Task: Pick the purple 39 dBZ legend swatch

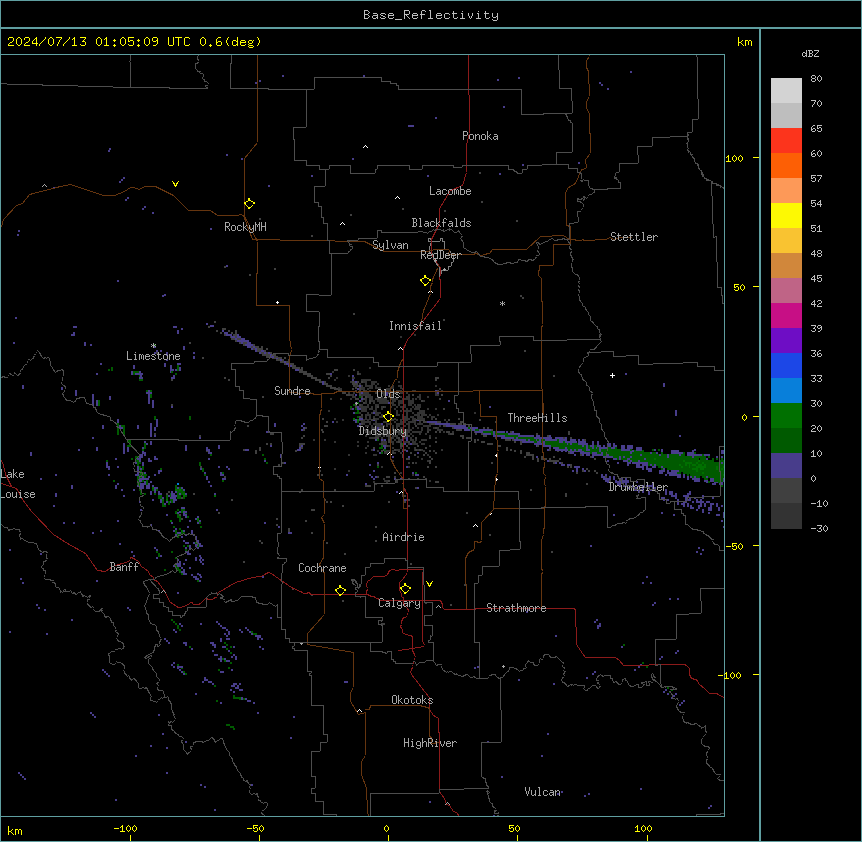Action: [786, 341]
